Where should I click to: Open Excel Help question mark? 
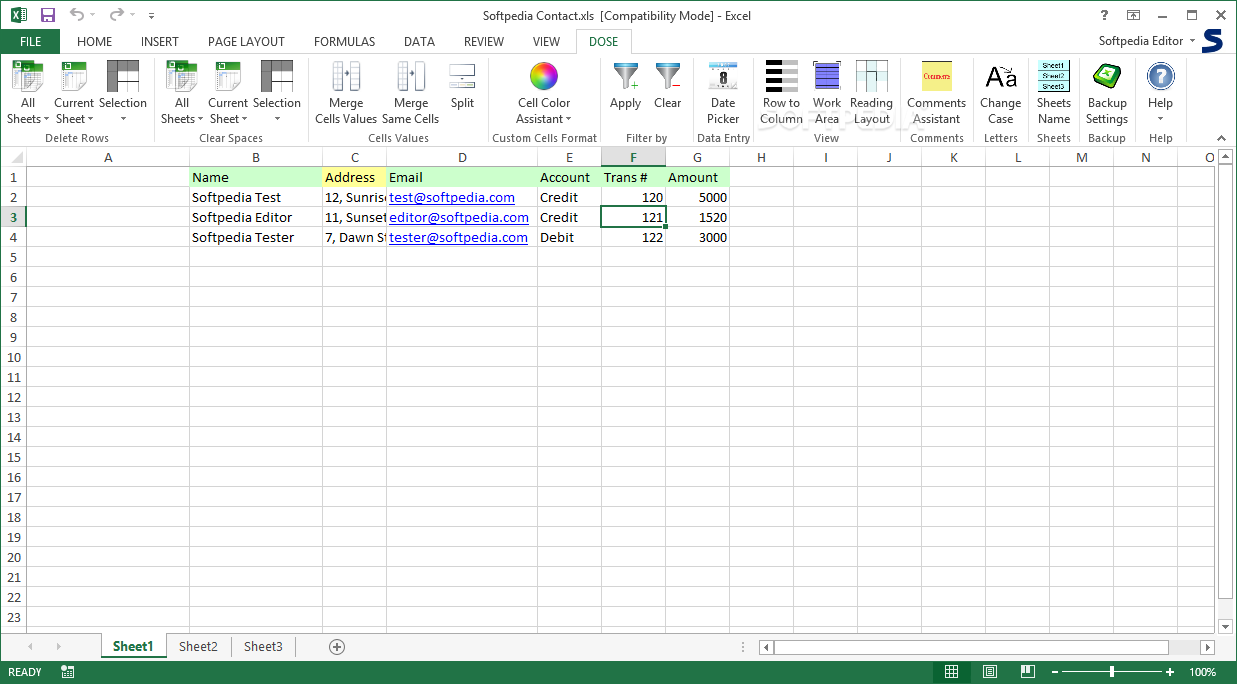click(x=1104, y=15)
